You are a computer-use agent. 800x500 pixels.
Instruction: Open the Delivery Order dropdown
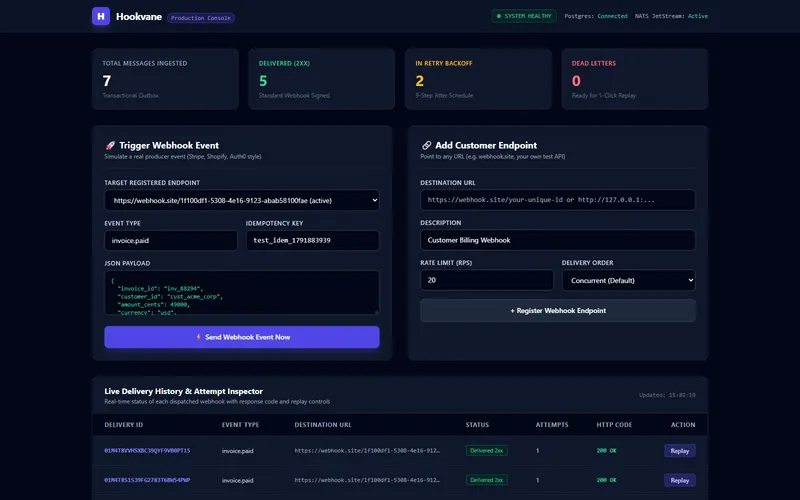pyautogui.click(x=629, y=280)
